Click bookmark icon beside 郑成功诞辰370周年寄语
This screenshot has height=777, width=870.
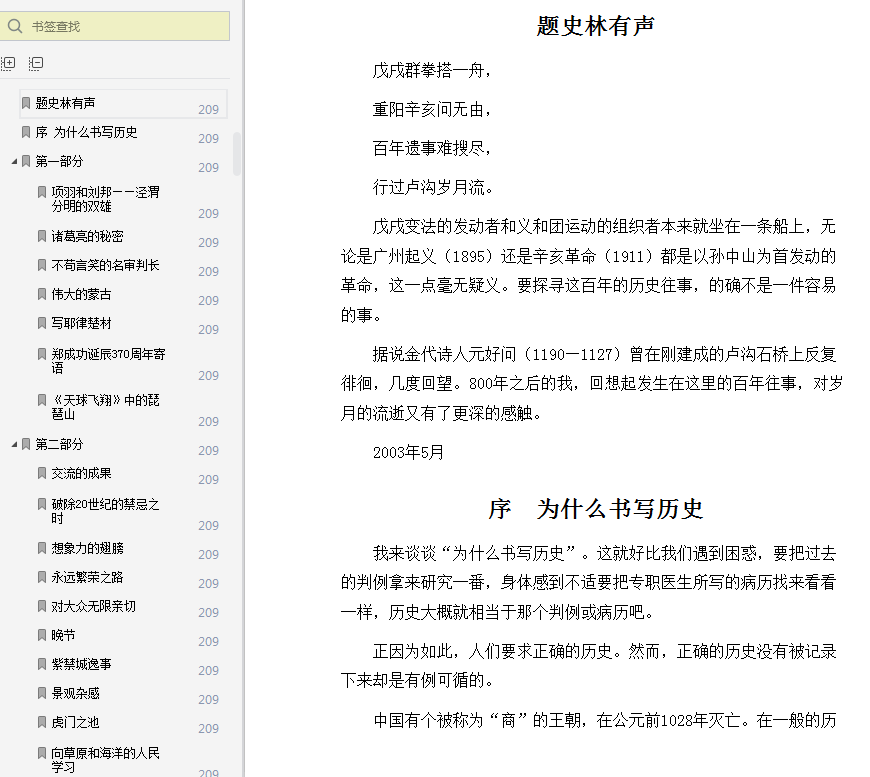click(42, 354)
